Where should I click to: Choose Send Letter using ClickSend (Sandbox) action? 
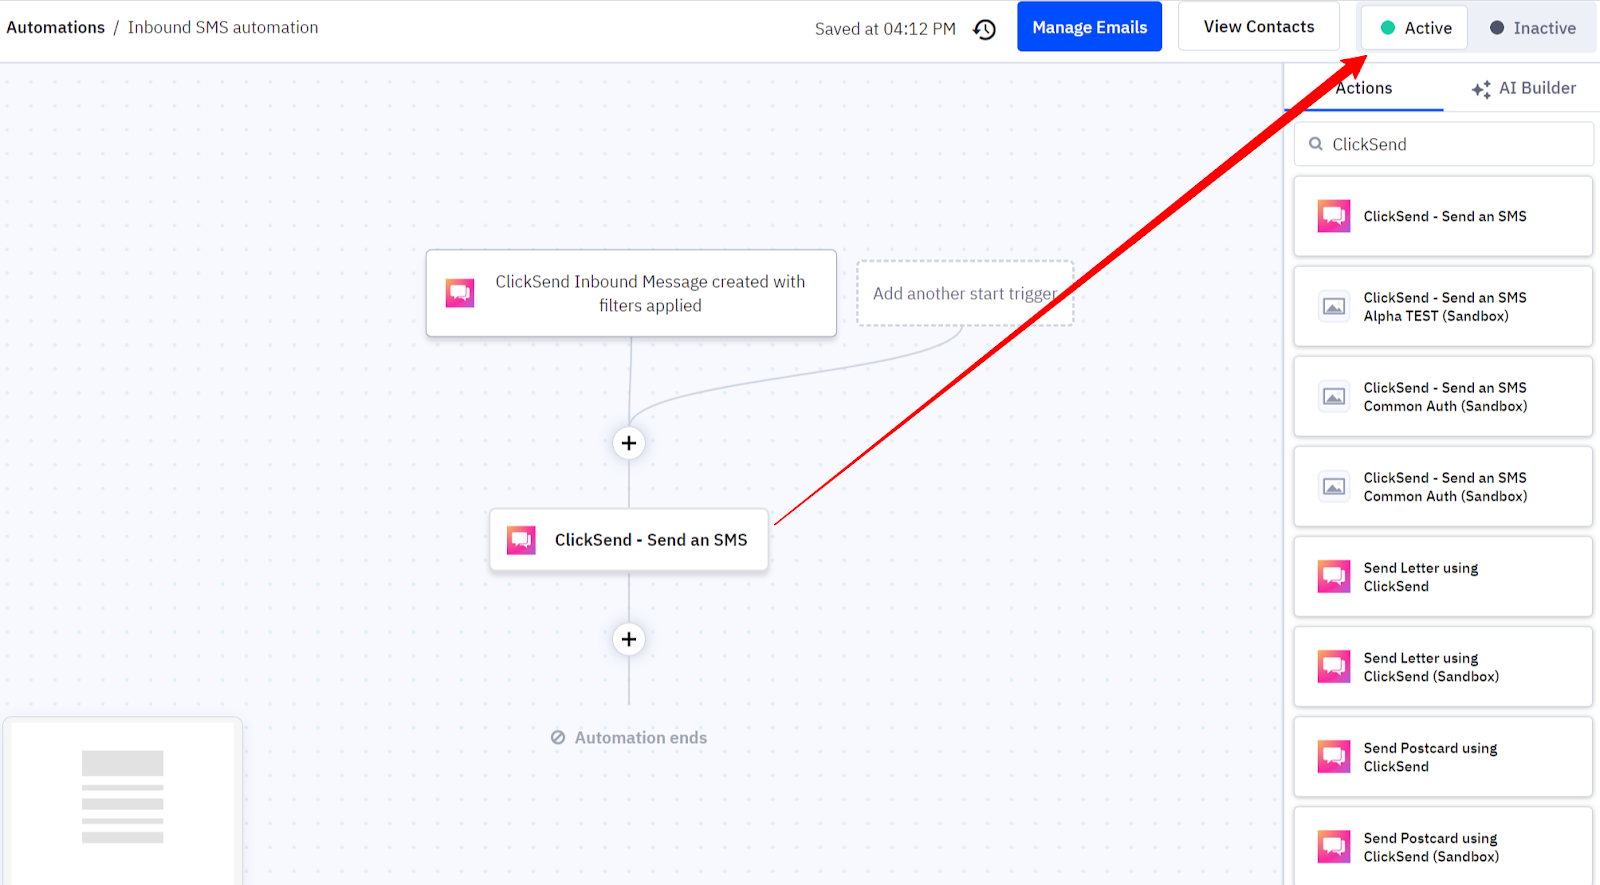coord(1443,667)
